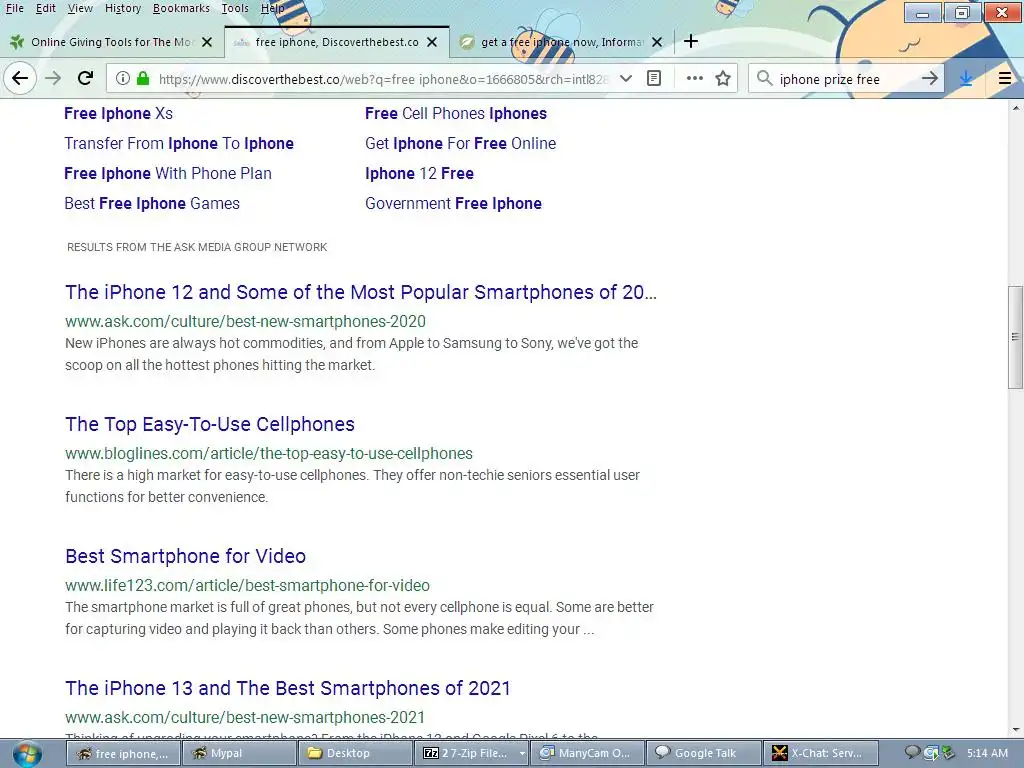The width and height of the screenshot is (1024, 768).
Task: Switch to Mypal taskbar button
Action: point(239,754)
